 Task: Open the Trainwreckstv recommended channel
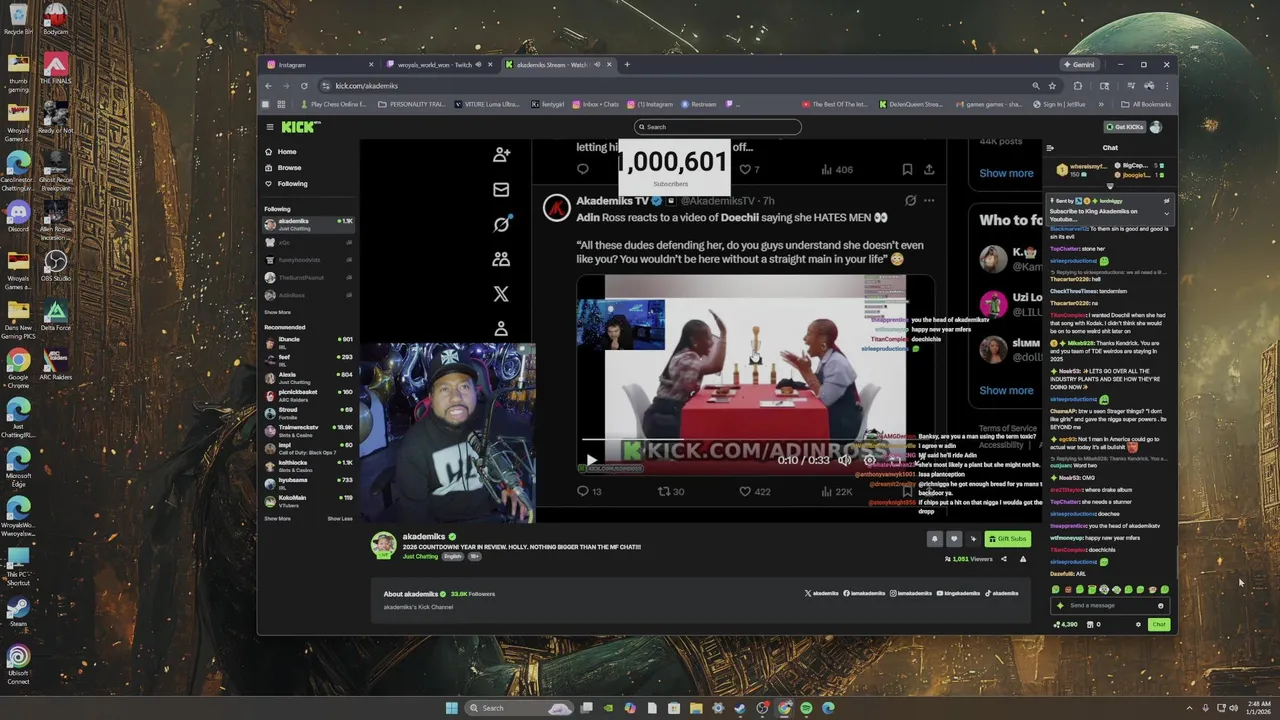pos(308,431)
